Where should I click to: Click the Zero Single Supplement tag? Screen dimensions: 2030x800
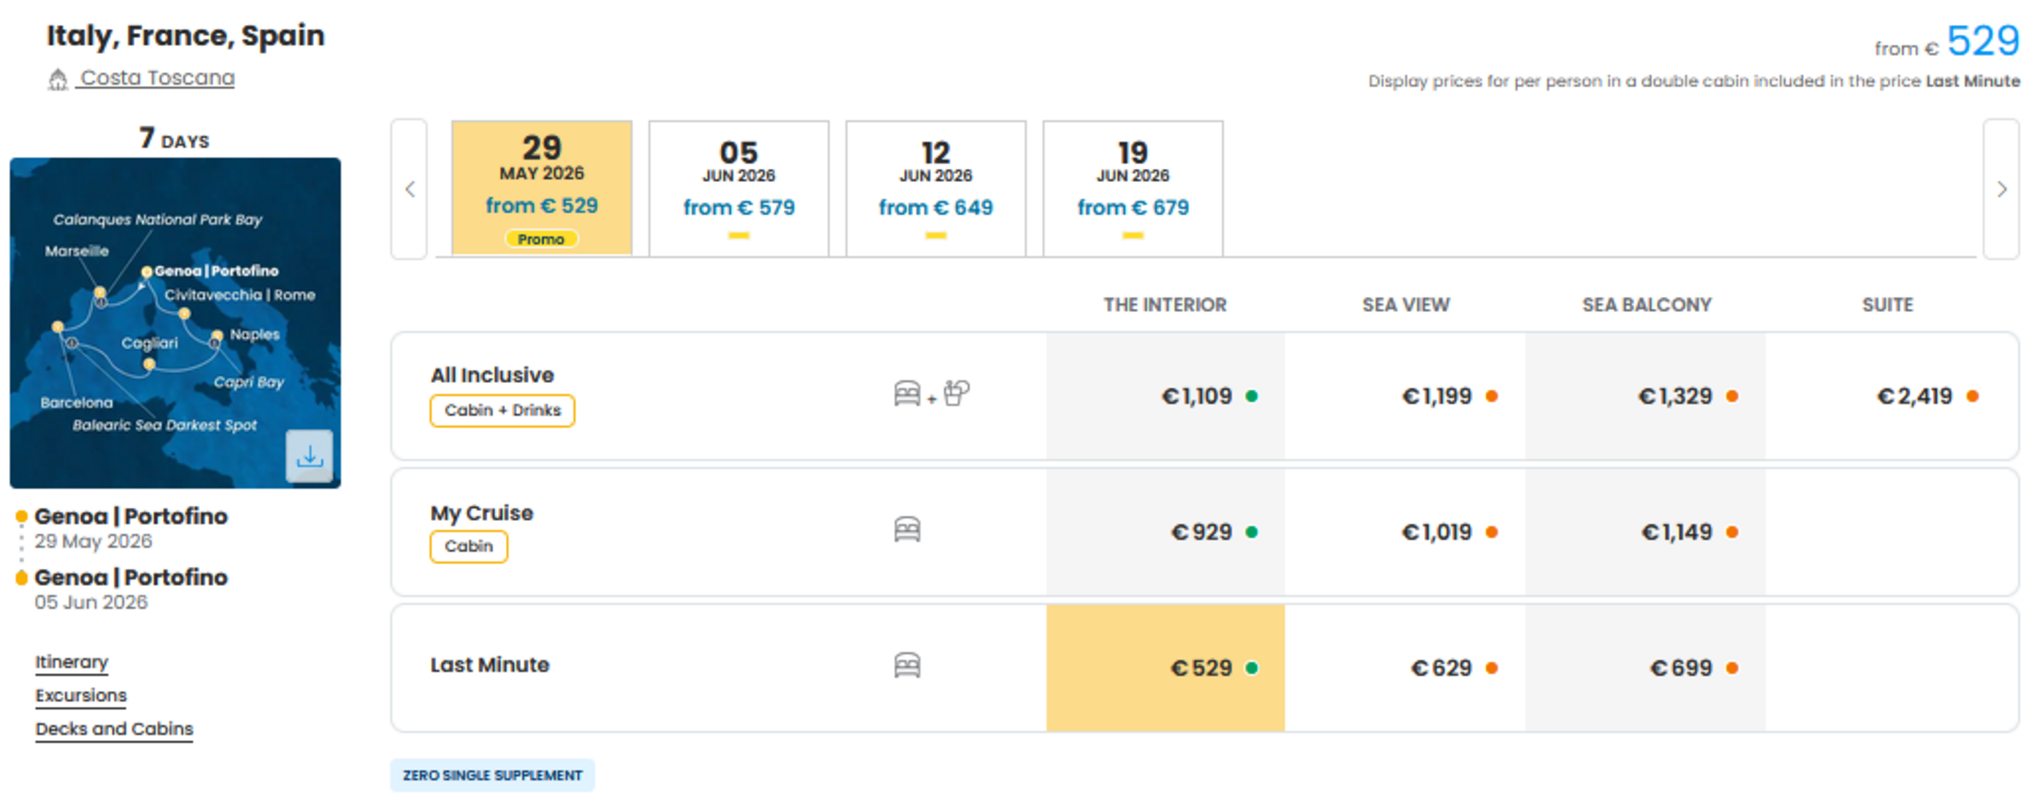point(492,775)
